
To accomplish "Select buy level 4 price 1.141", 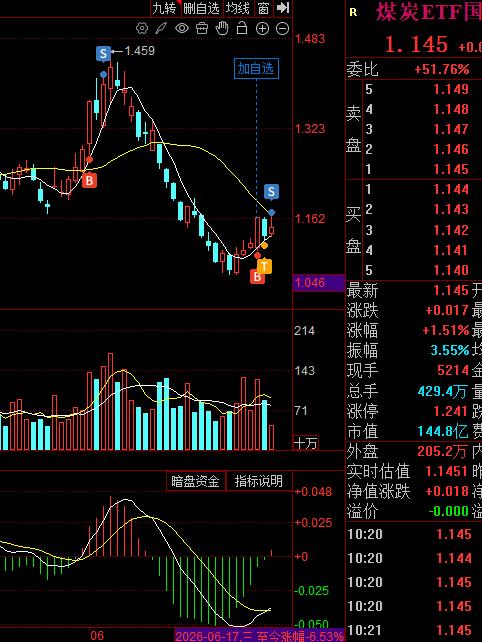I will click(x=451, y=250).
